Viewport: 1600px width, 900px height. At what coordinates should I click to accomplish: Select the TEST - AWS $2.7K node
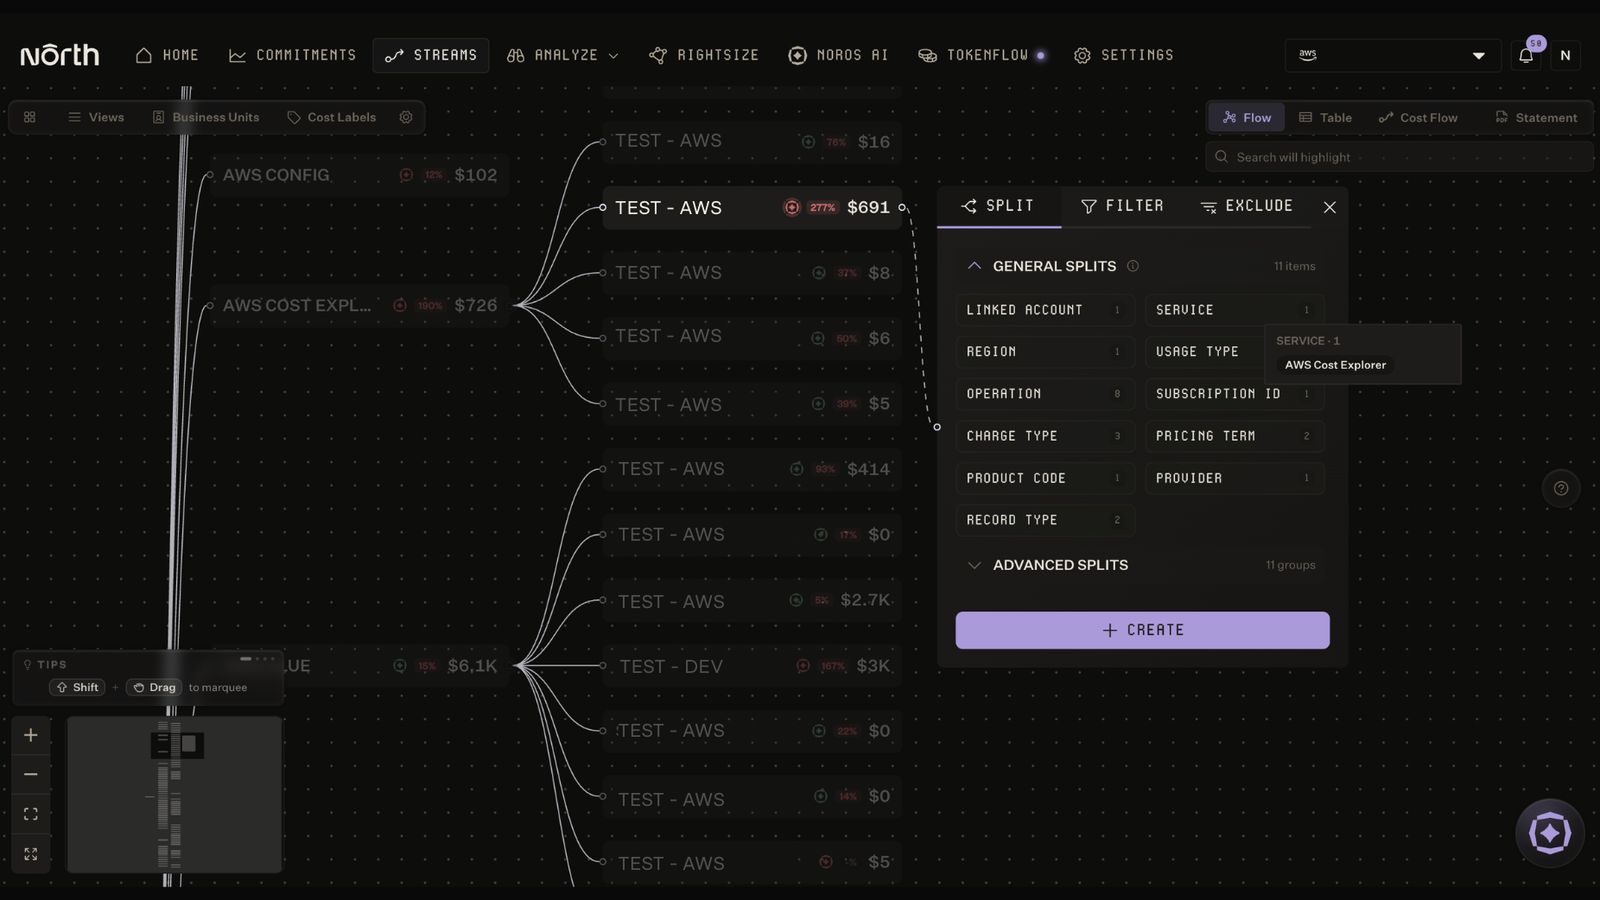click(752, 601)
